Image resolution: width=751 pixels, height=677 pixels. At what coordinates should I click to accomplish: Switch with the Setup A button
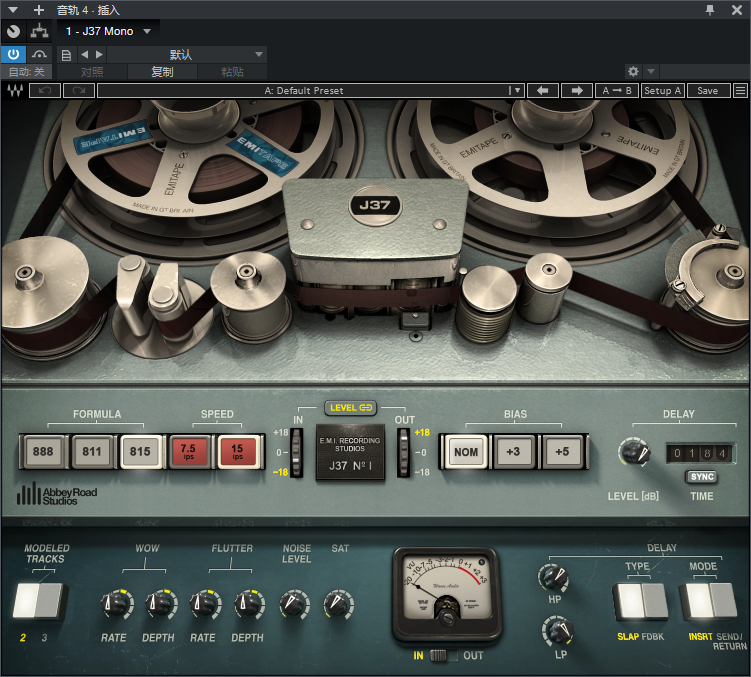662,90
